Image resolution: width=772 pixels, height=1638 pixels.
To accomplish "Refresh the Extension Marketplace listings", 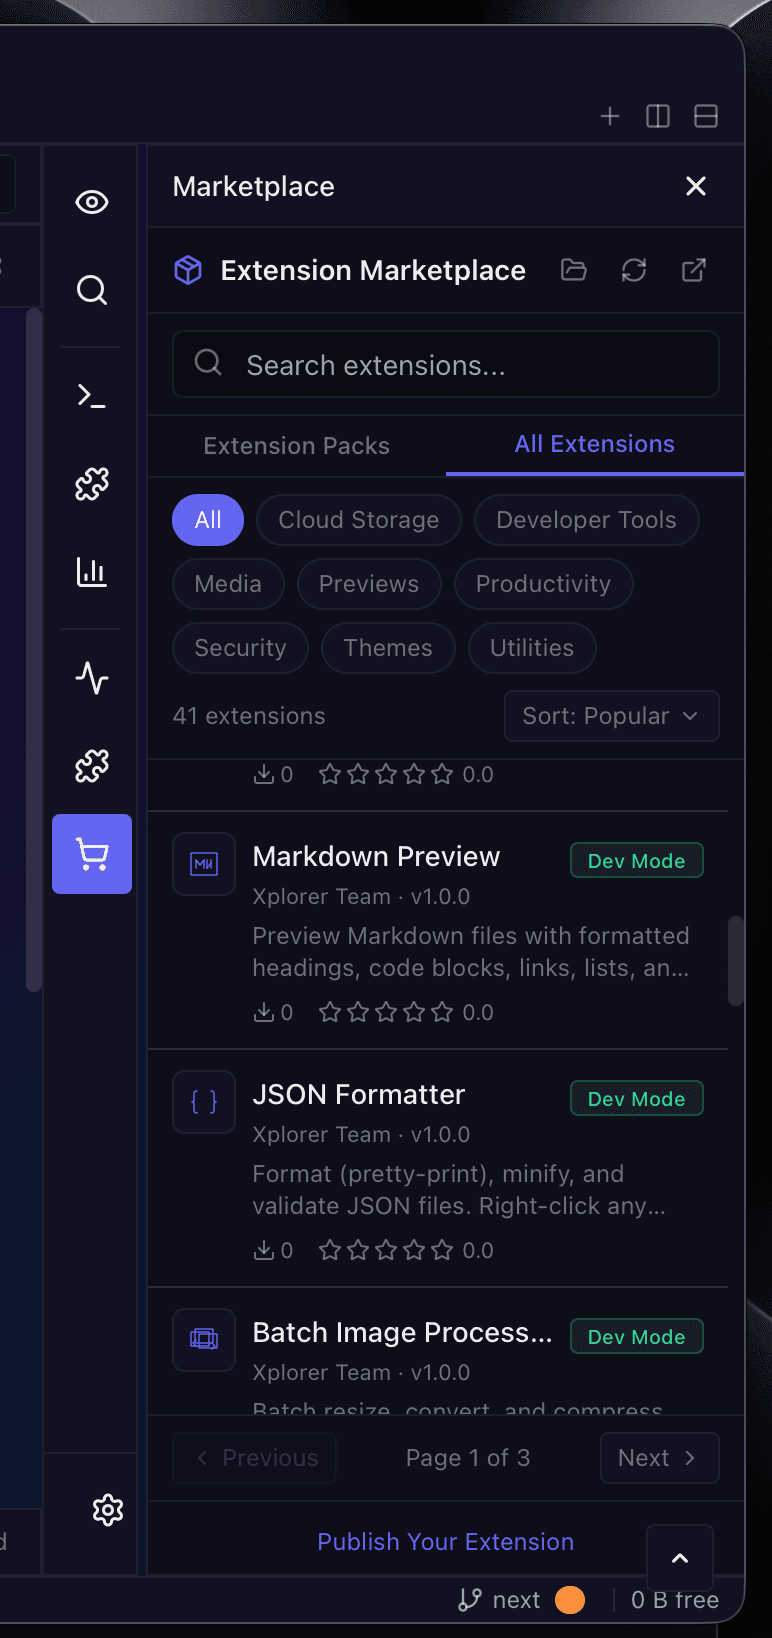I will 634,270.
